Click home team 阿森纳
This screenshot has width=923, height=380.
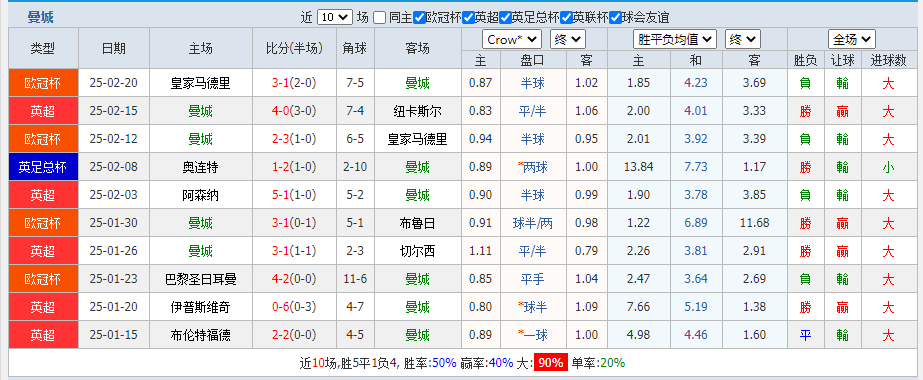pos(201,195)
